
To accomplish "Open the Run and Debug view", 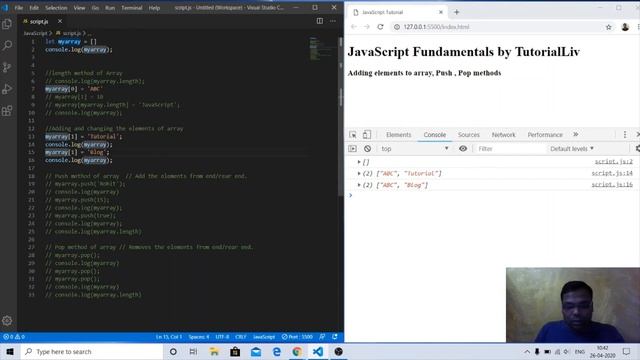I will tap(7, 89).
